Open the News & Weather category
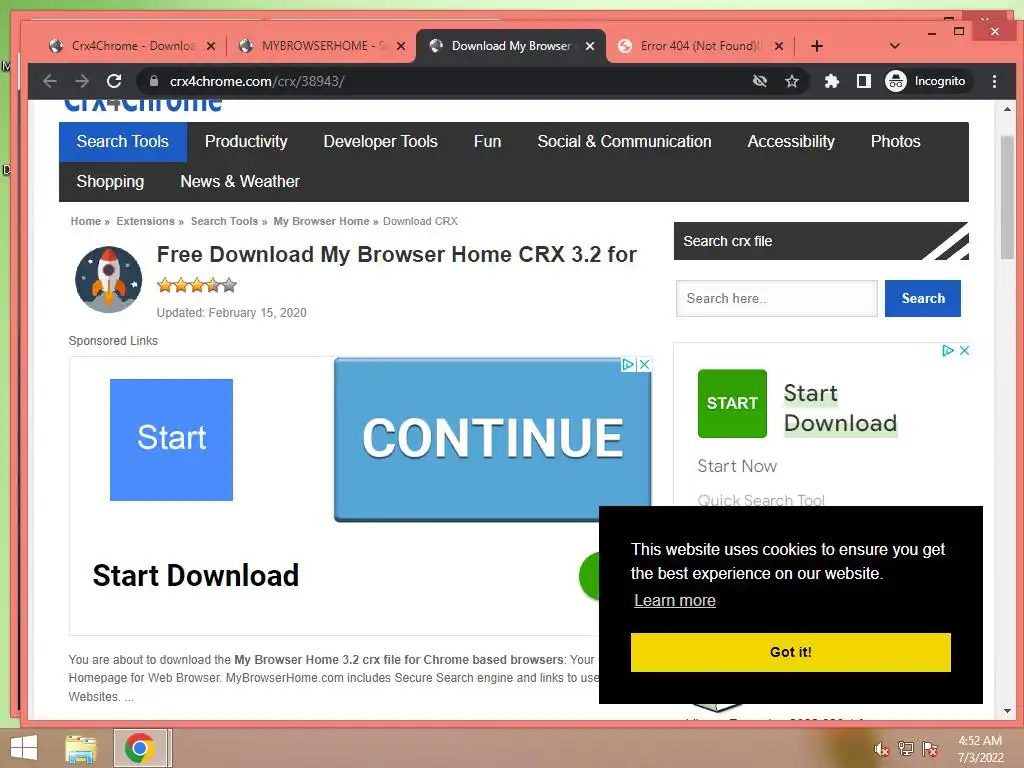 240,182
